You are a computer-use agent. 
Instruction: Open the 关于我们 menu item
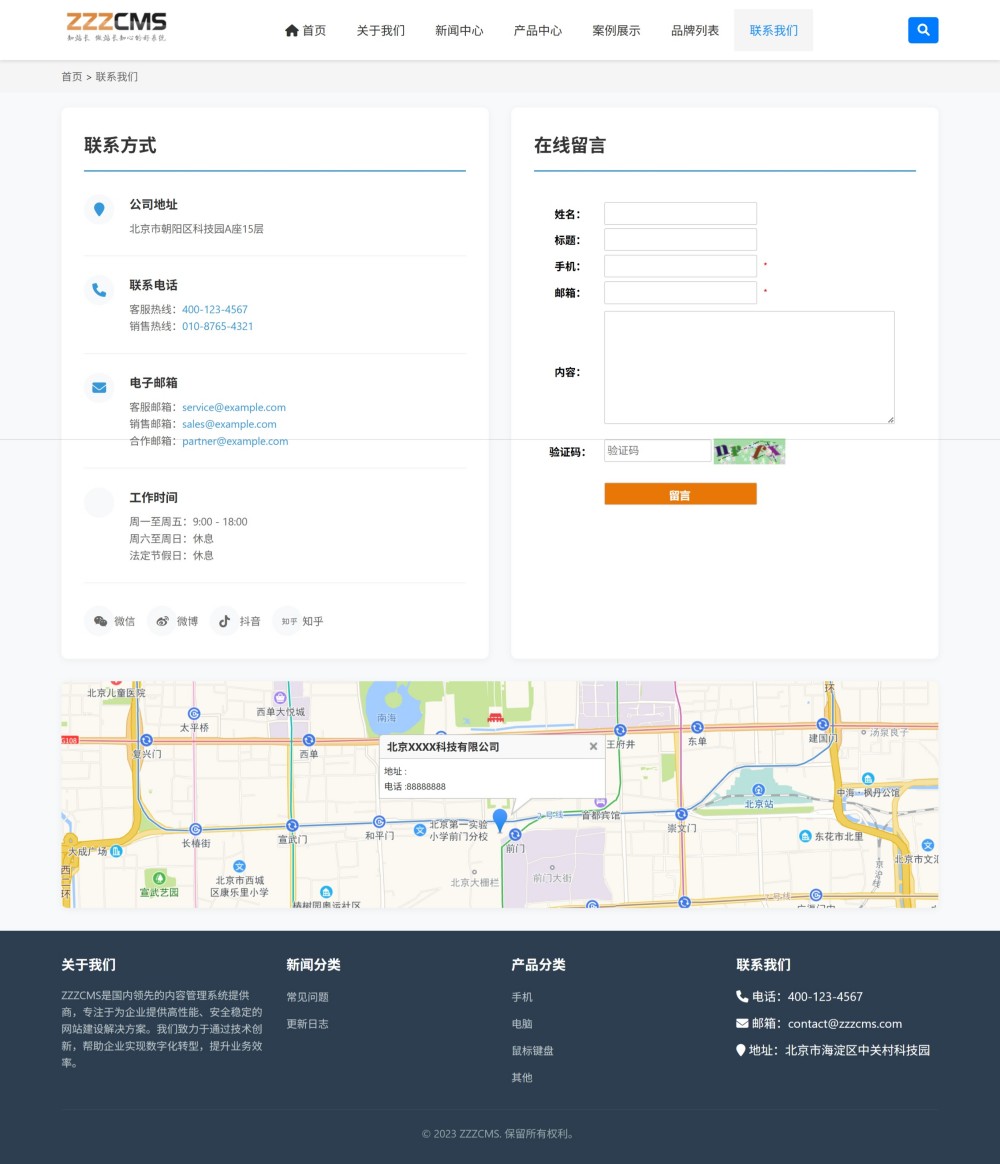381,30
